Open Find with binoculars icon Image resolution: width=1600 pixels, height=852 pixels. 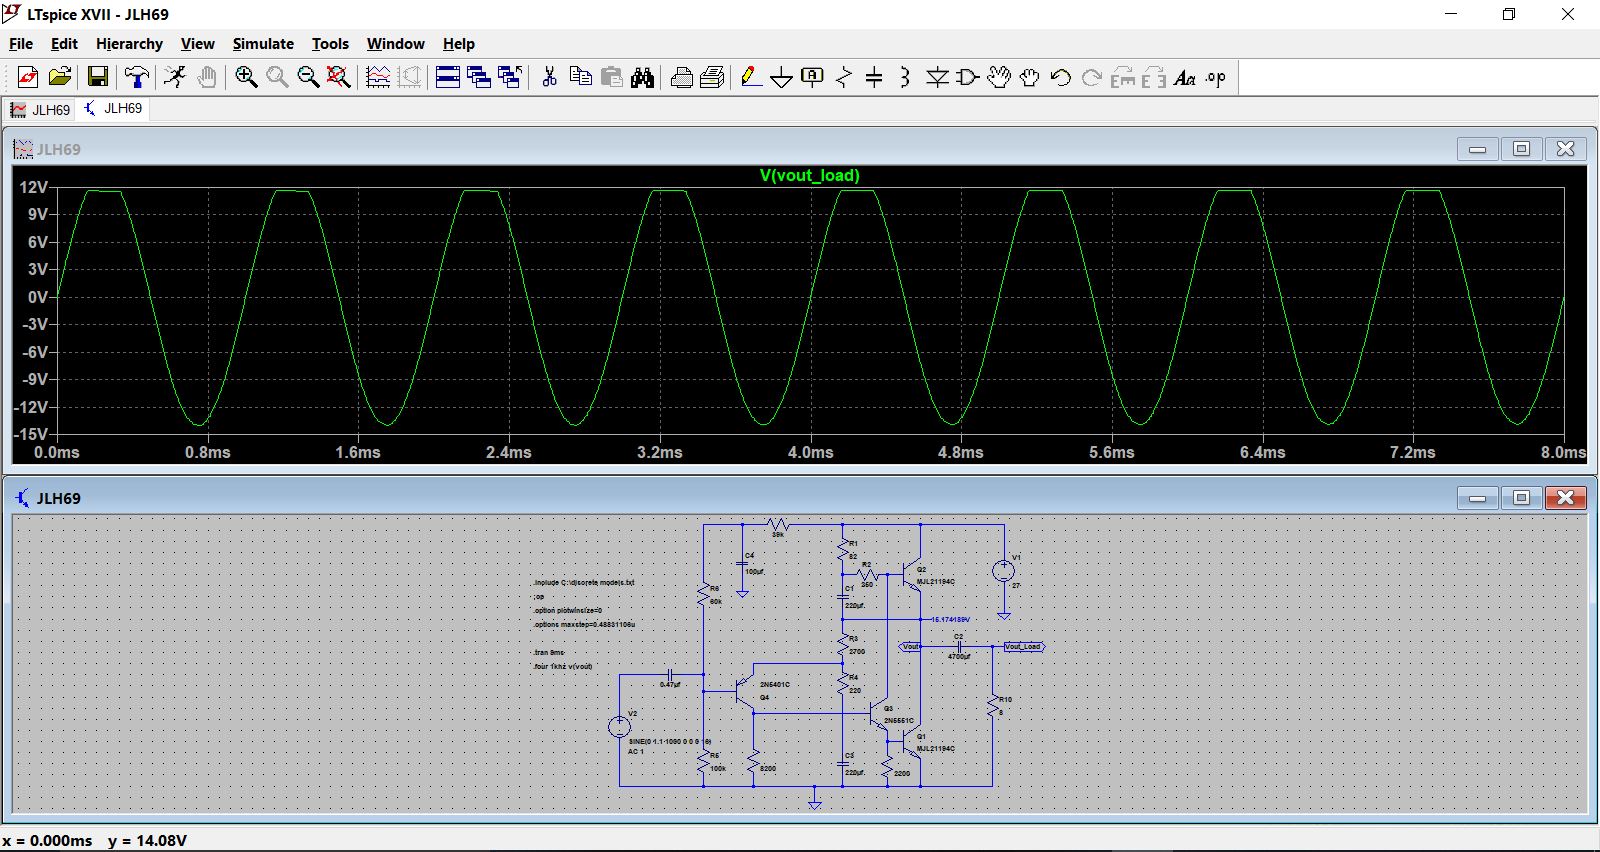(642, 77)
